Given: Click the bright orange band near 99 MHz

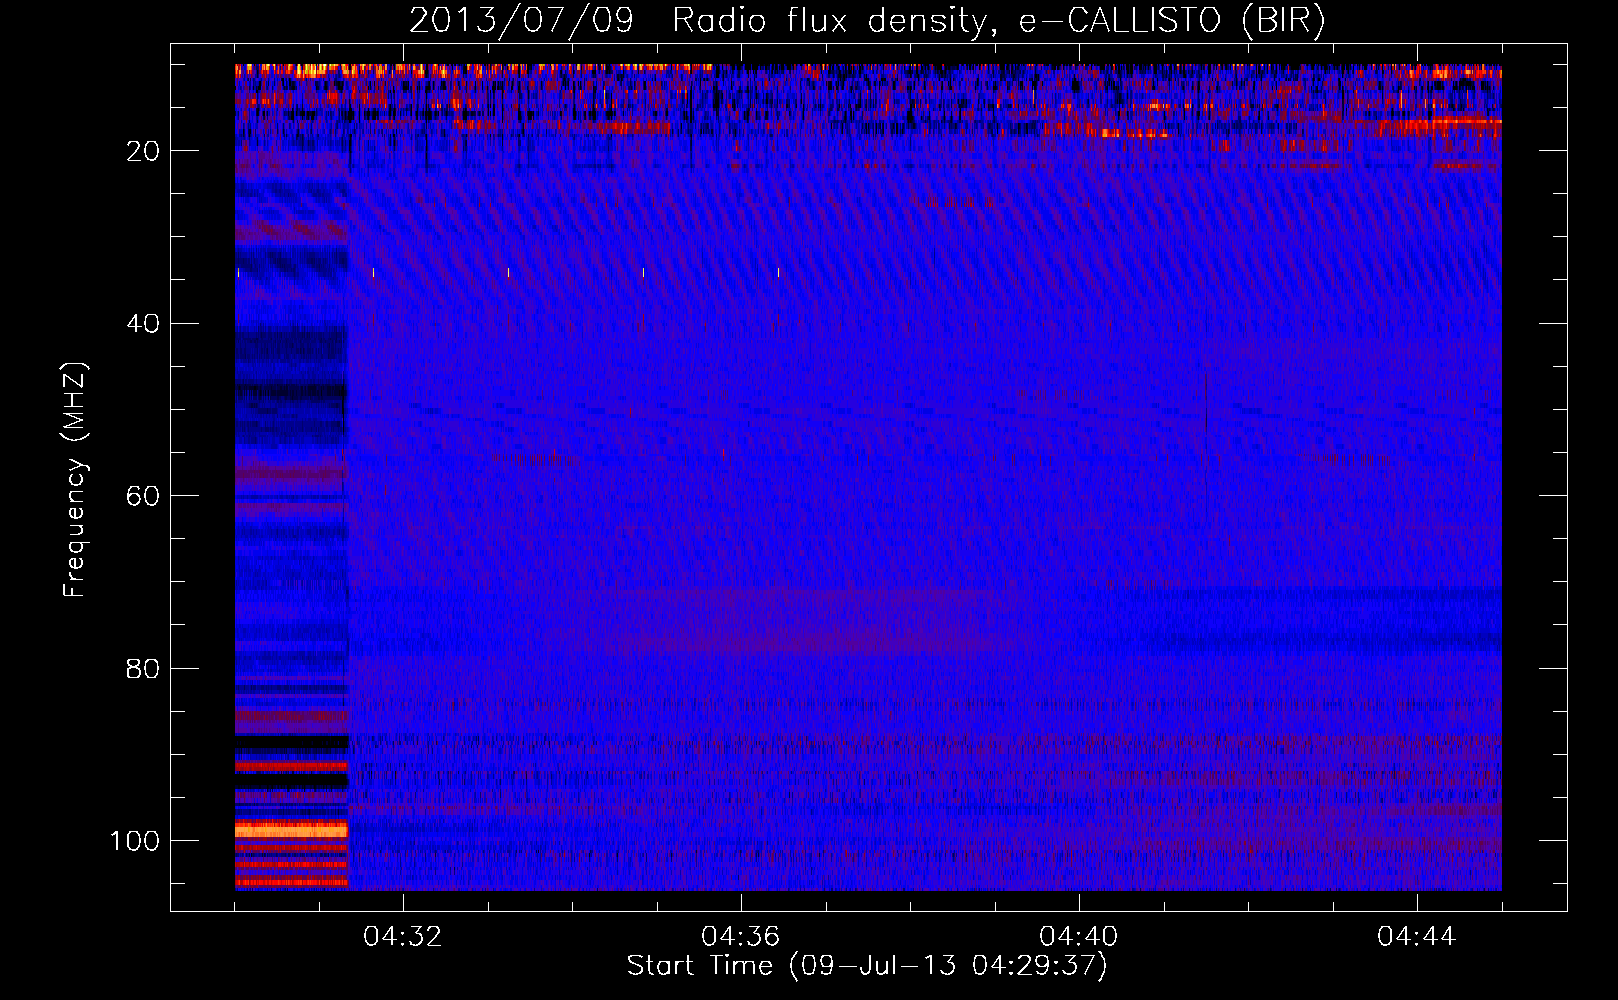Looking at the screenshot, I should [291, 830].
